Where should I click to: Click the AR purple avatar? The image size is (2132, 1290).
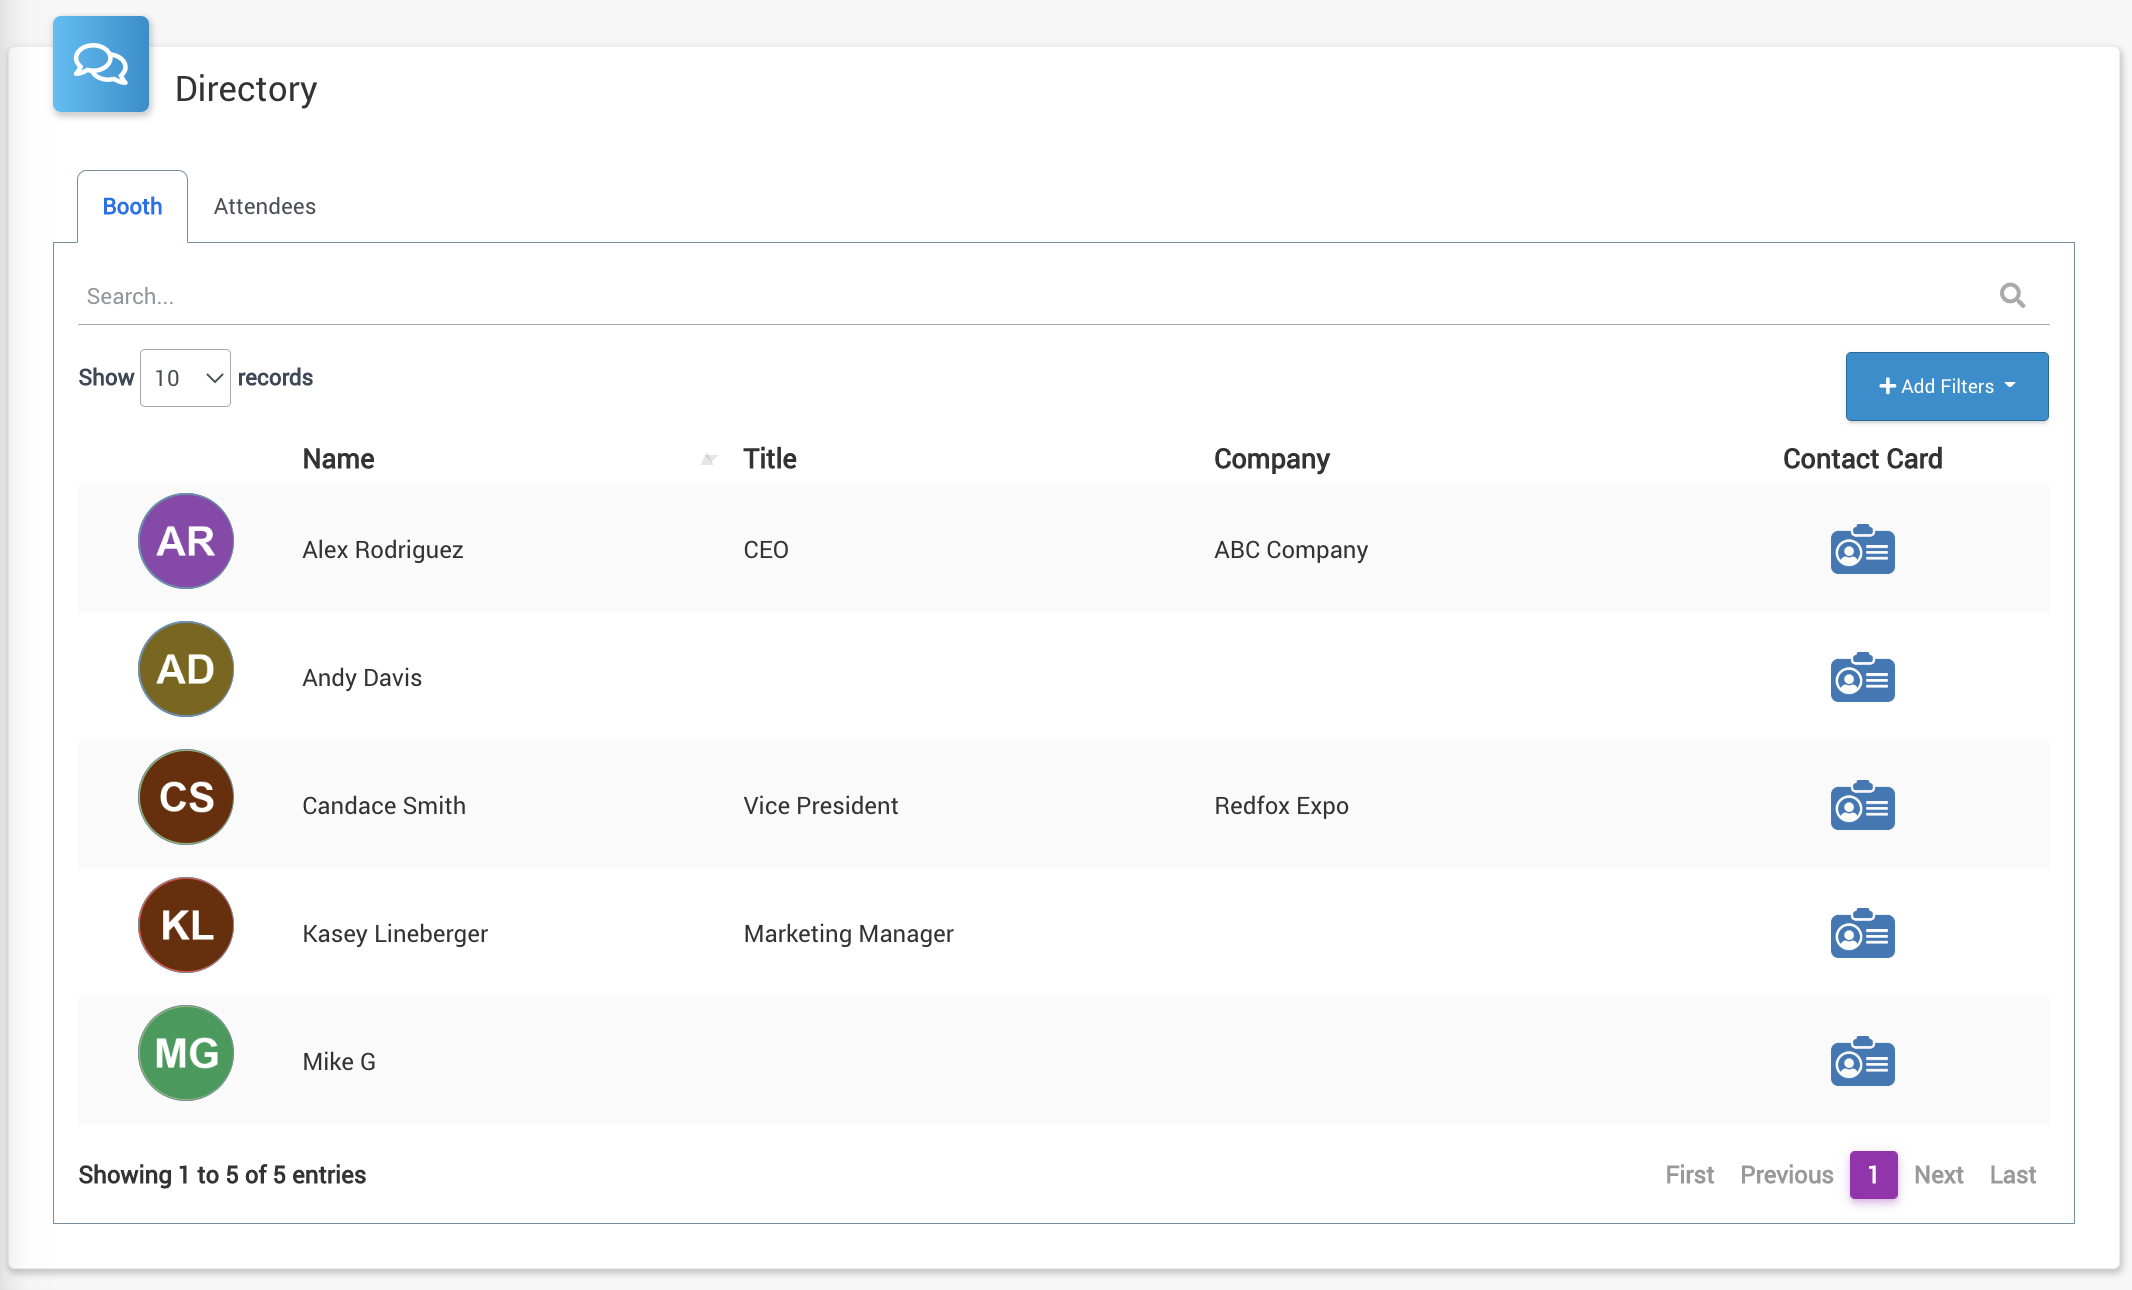186,541
